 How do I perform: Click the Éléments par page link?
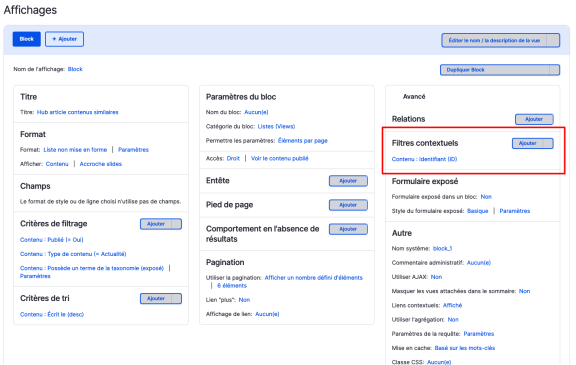[x=303, y=141]
